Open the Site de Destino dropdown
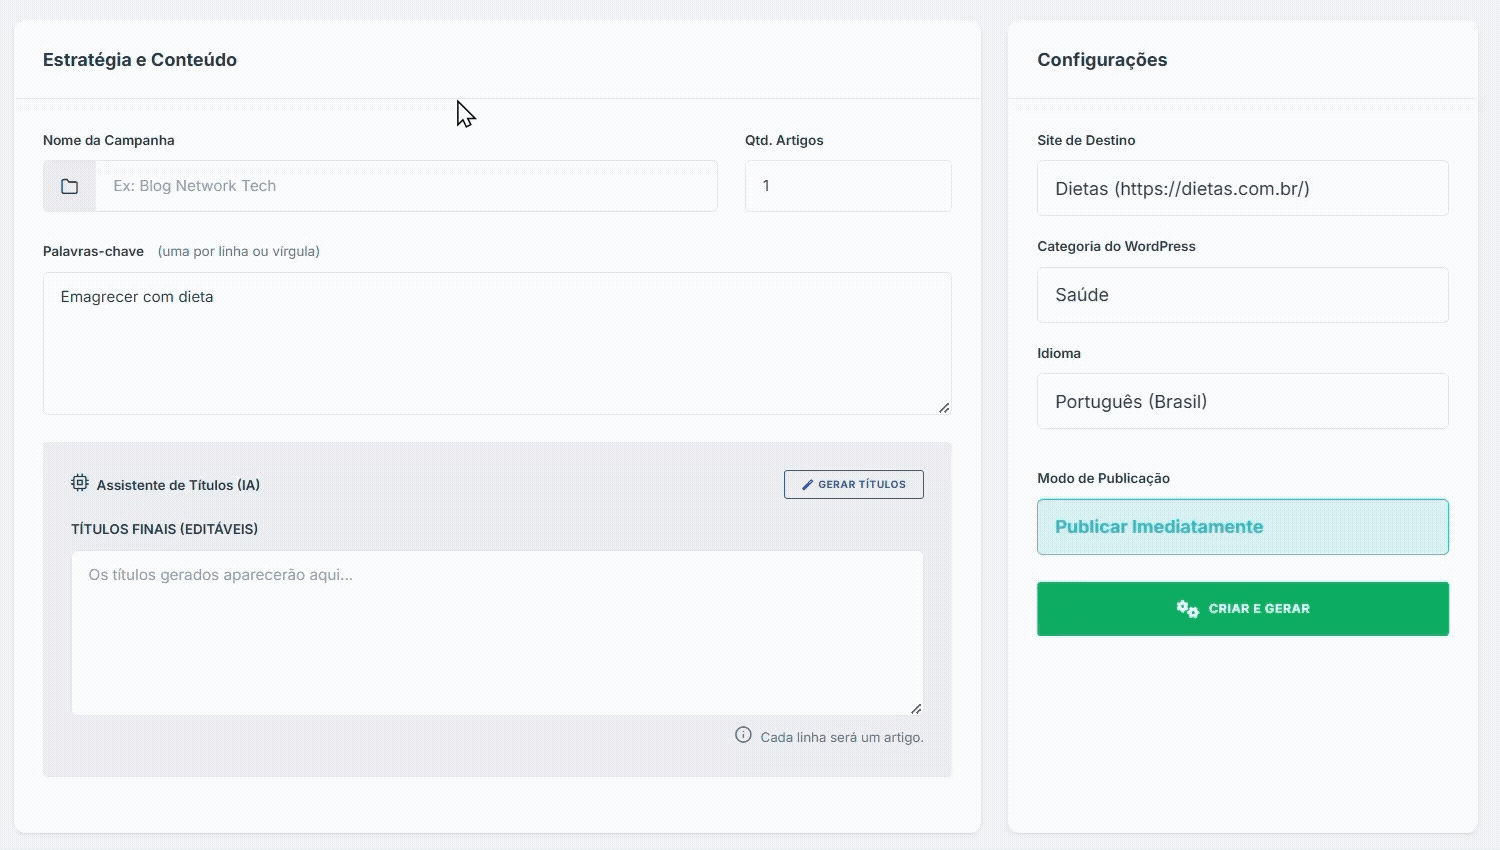Viewport: 1500px width, 850px height. [x=1242, y=189]
